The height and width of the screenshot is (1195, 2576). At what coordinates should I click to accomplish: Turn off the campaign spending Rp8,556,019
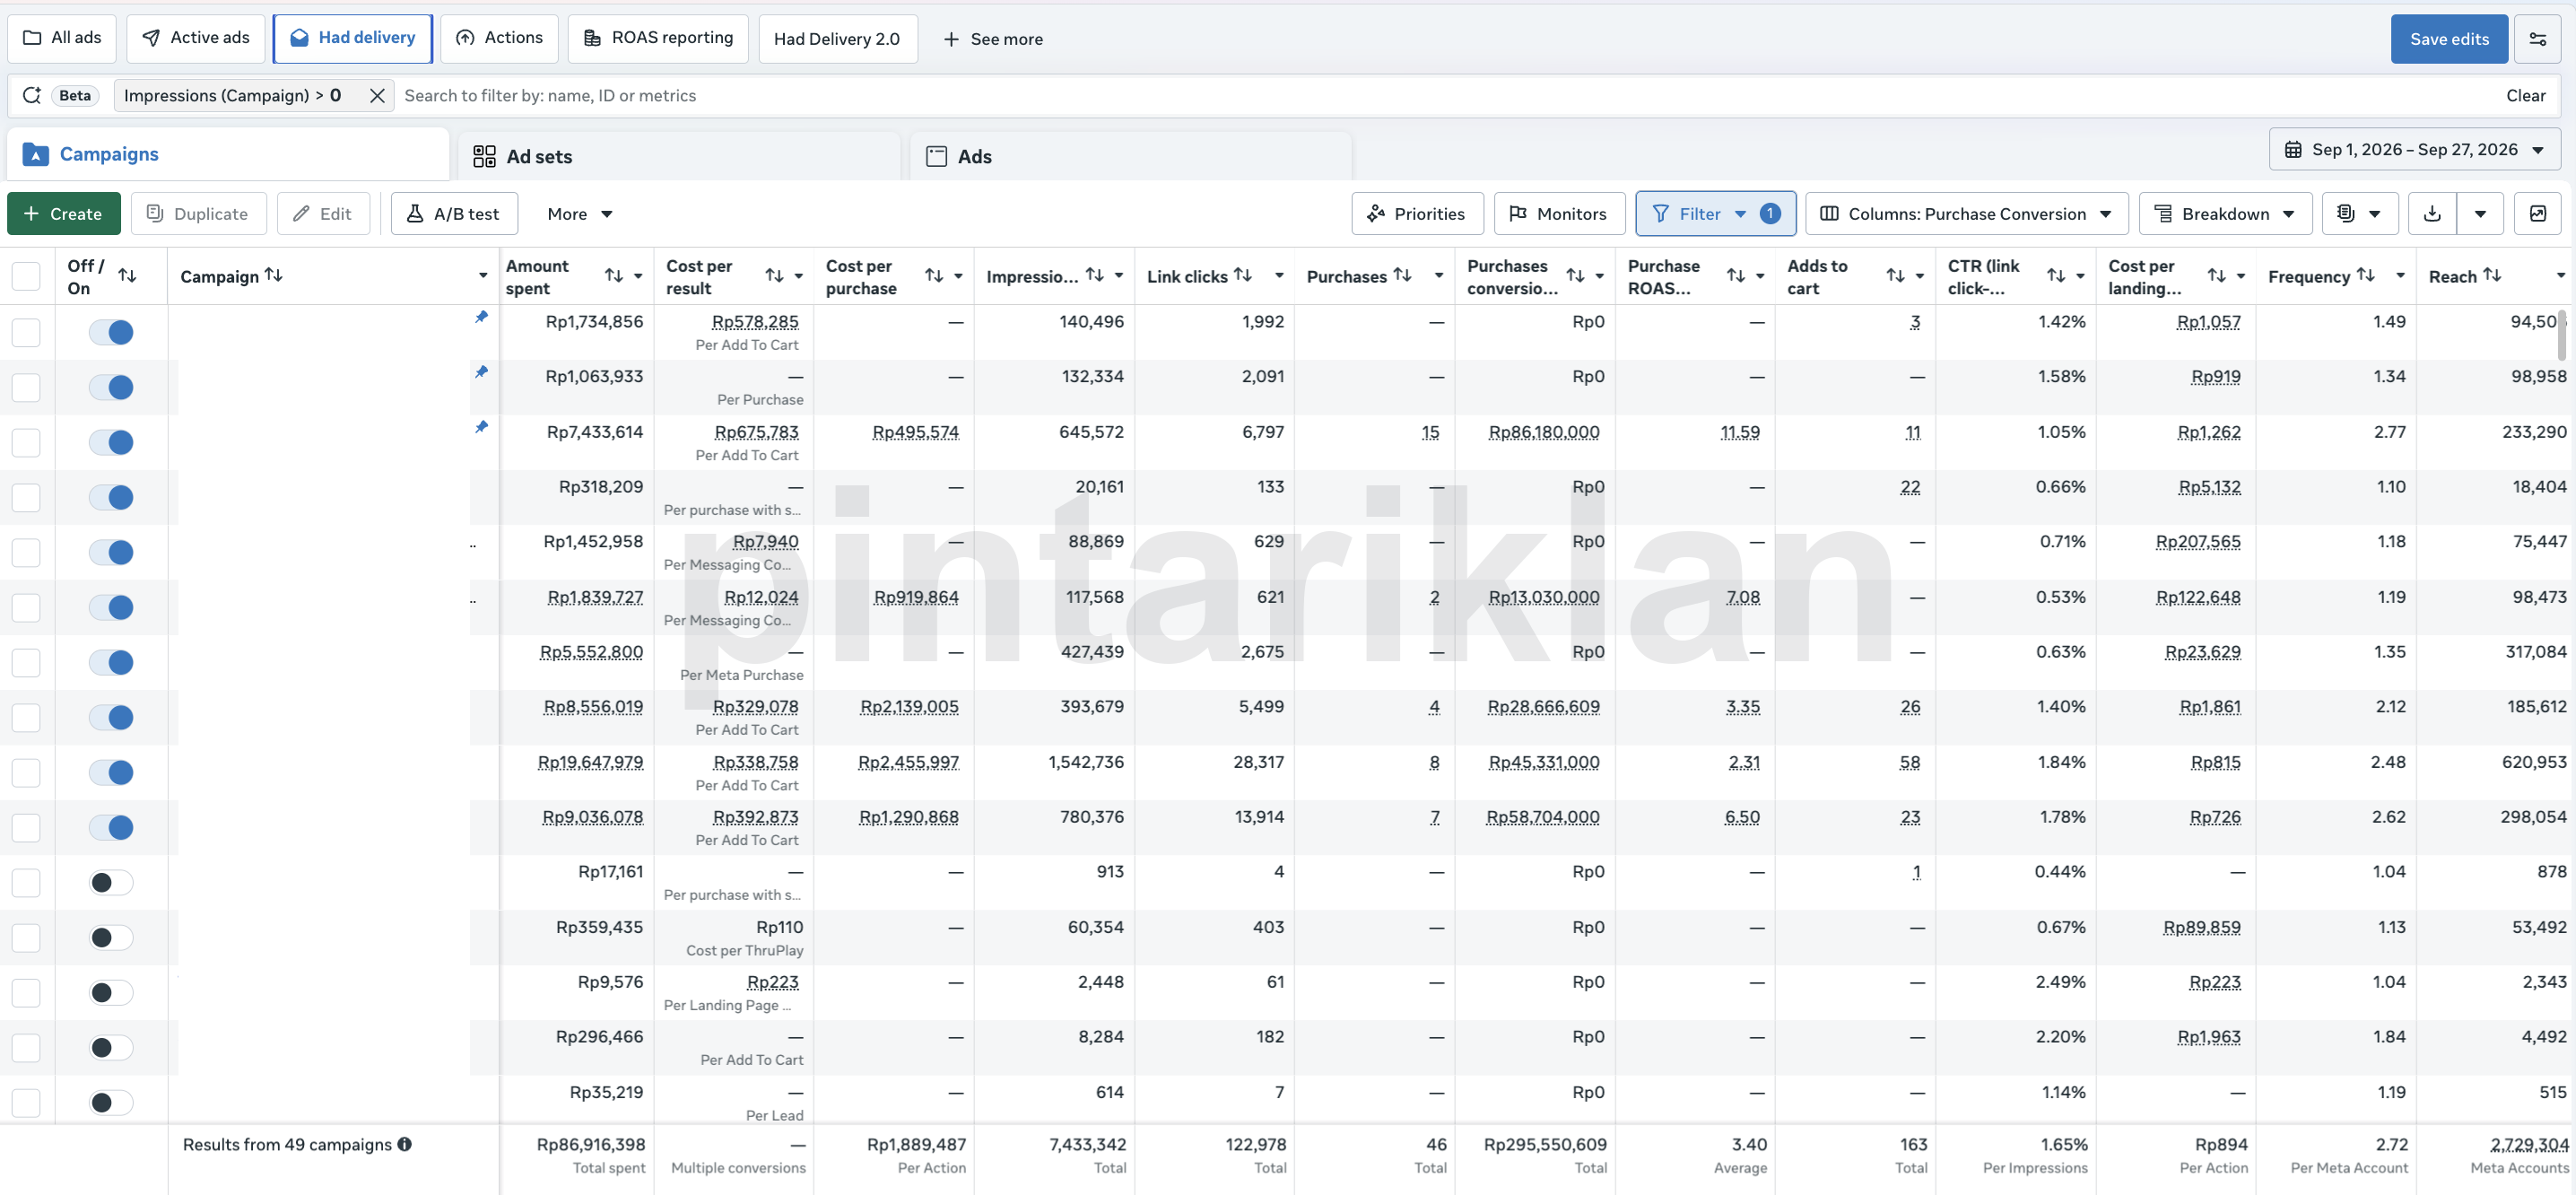111,717
